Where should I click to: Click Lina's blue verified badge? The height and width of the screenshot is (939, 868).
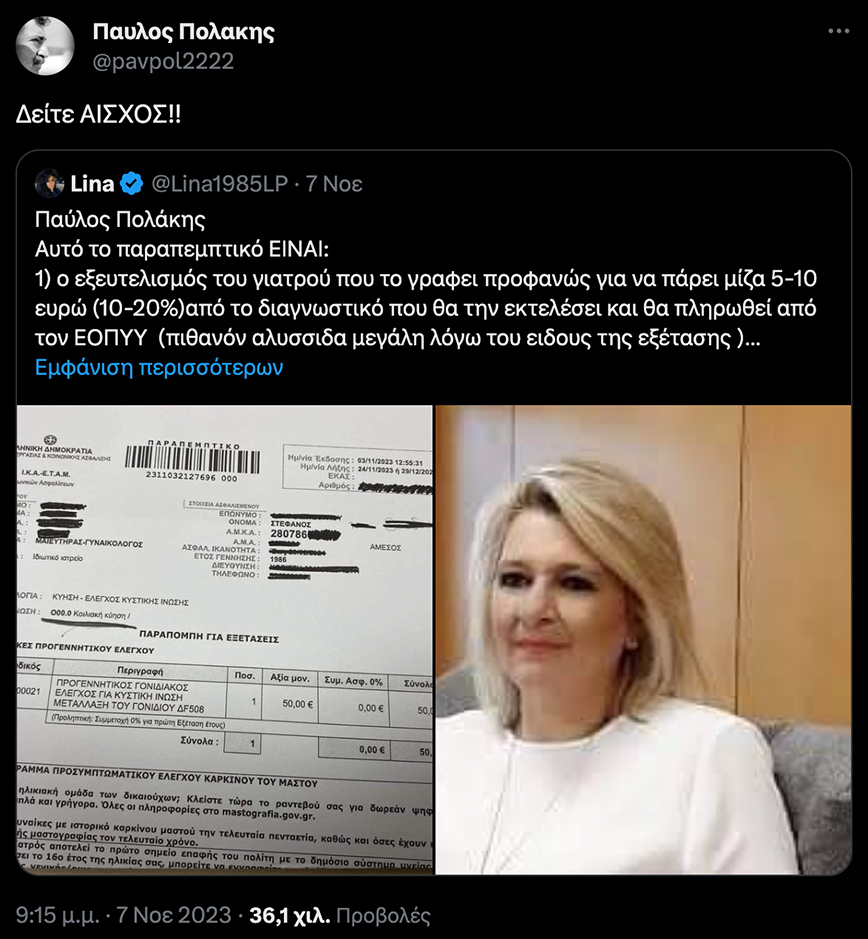point(132,183)
